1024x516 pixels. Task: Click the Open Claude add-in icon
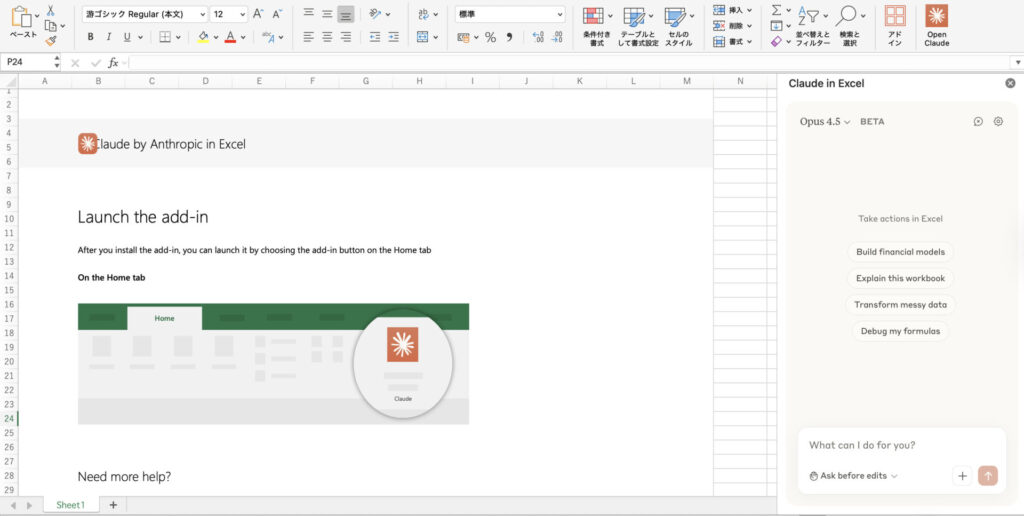[936, 17]
